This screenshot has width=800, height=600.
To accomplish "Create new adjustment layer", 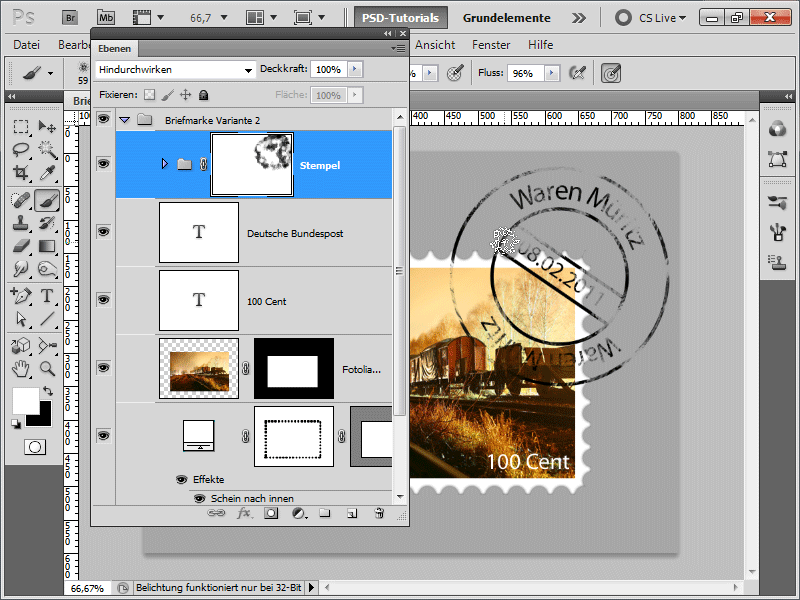I will pos(299,513).
